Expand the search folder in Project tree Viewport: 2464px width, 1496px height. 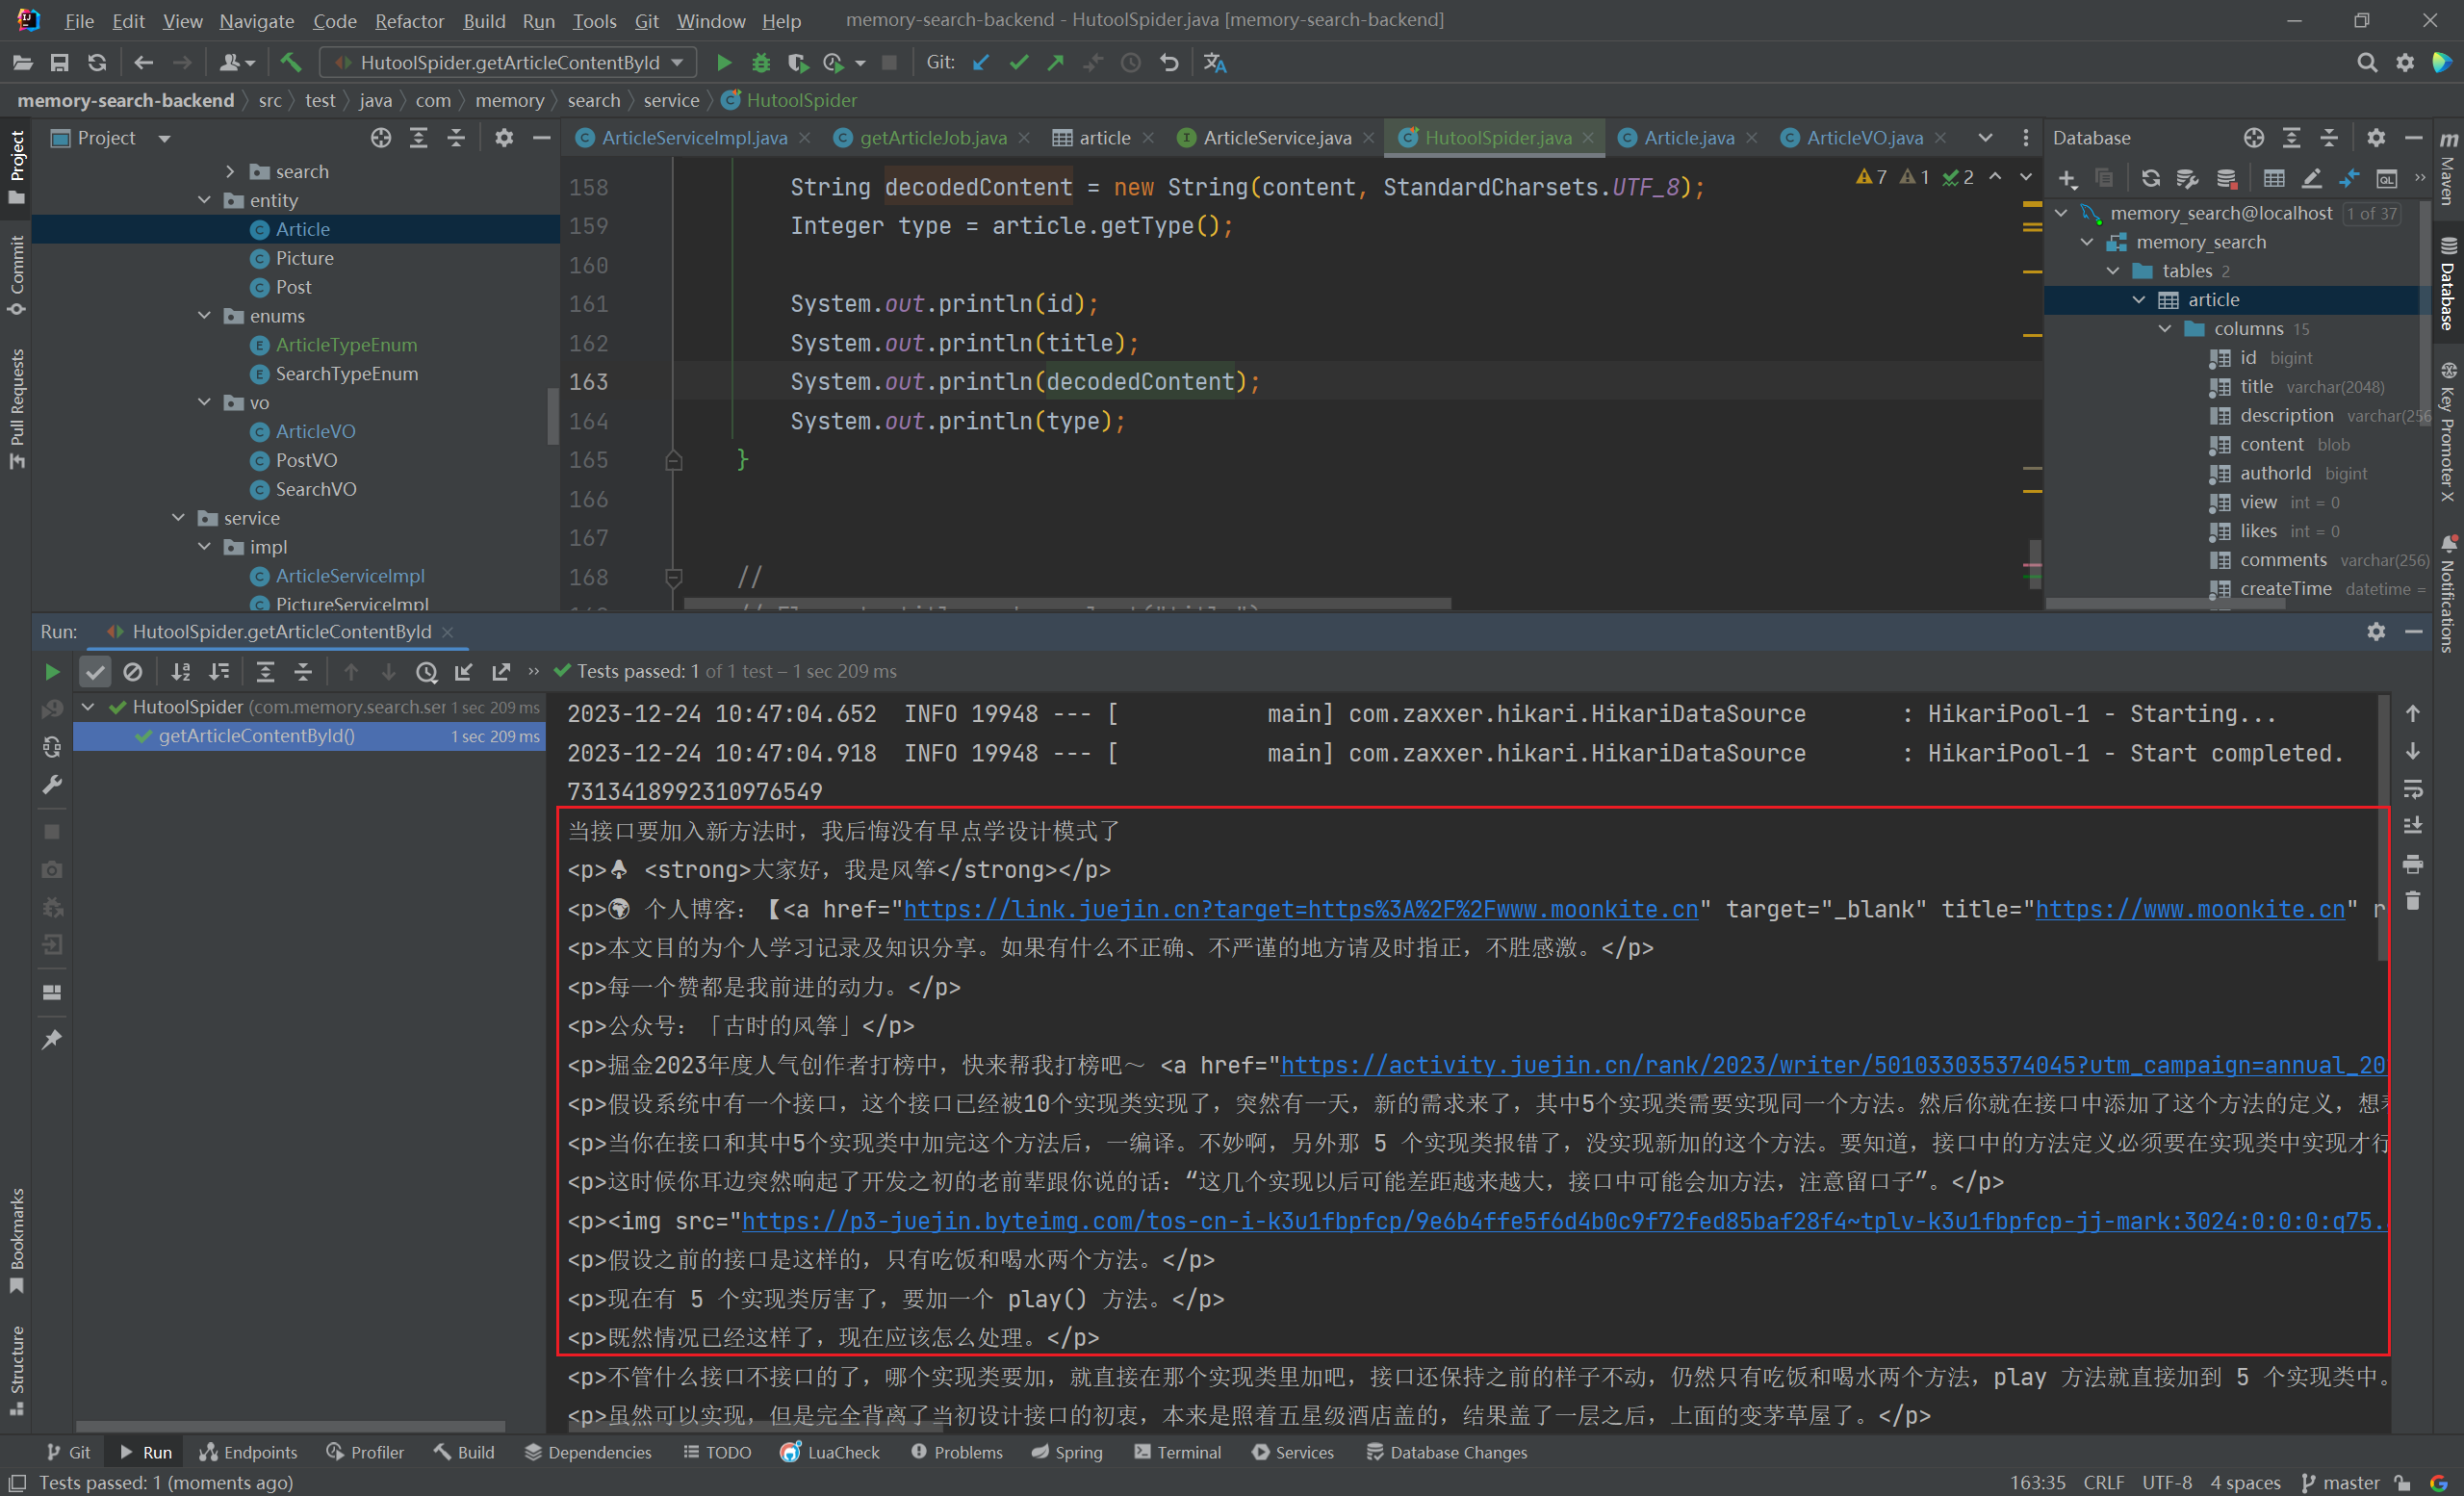click(x=231, y=172)
